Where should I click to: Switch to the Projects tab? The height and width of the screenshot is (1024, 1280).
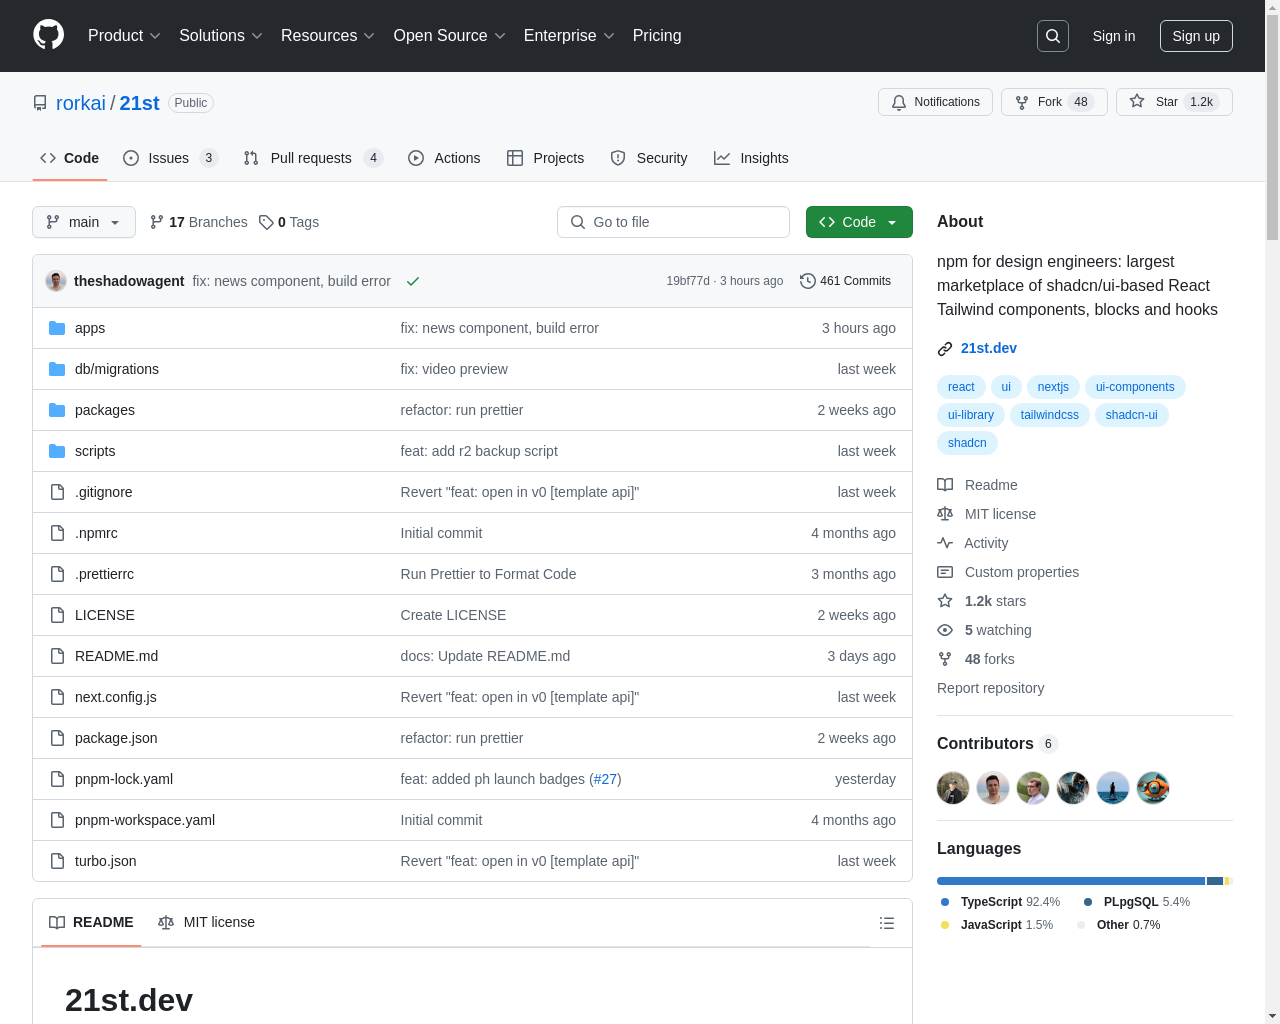[x=545, y=158]
